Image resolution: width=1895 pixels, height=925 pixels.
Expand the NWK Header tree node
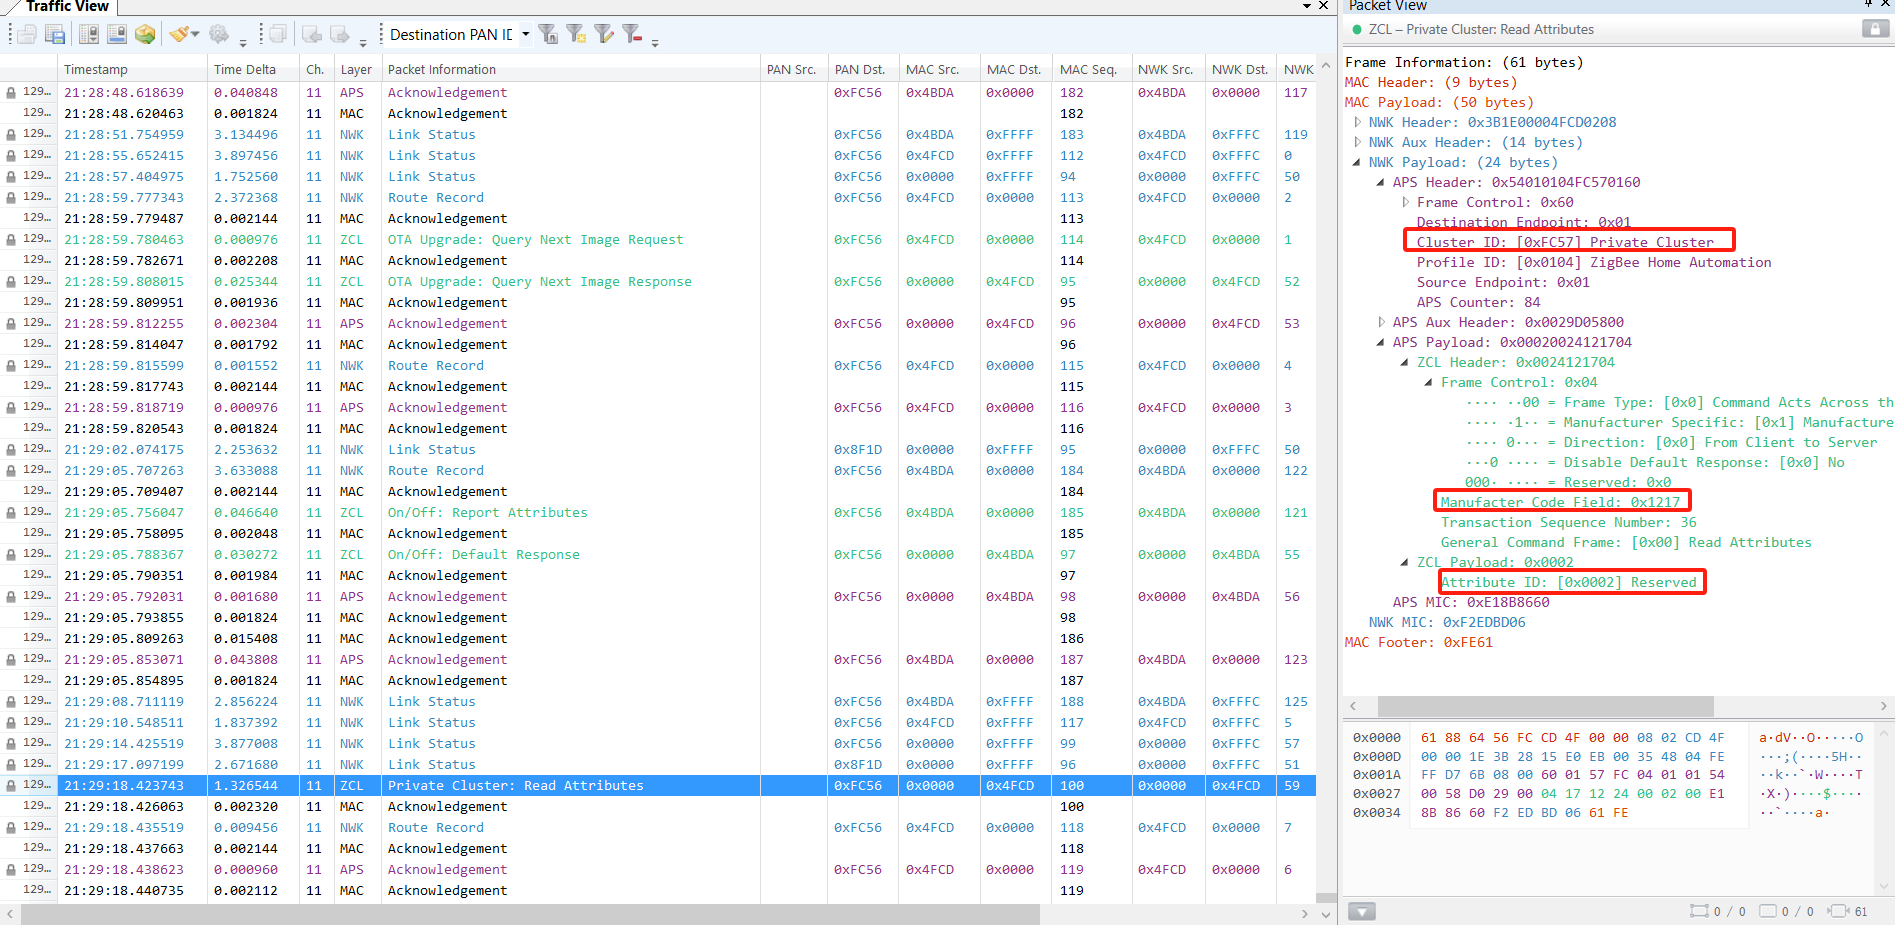(x=1357, y=122)
